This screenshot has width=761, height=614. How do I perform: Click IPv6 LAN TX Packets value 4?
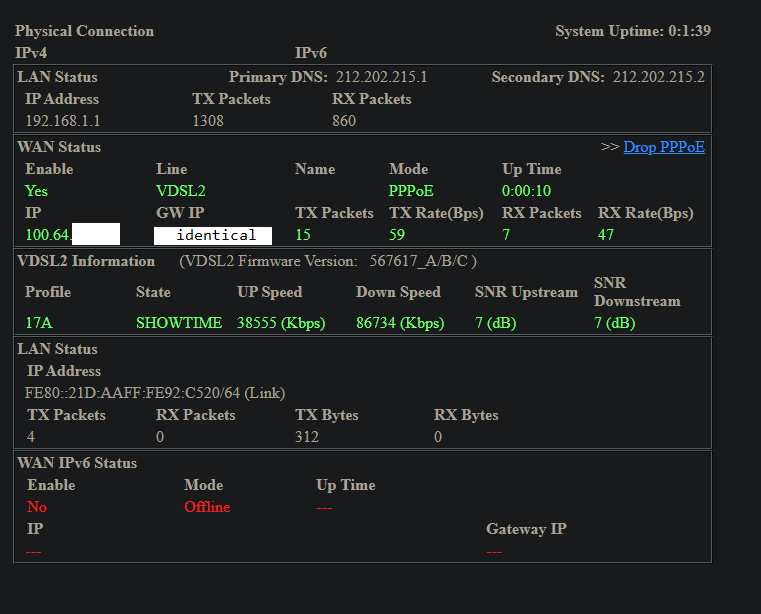(x=31, y=436)
